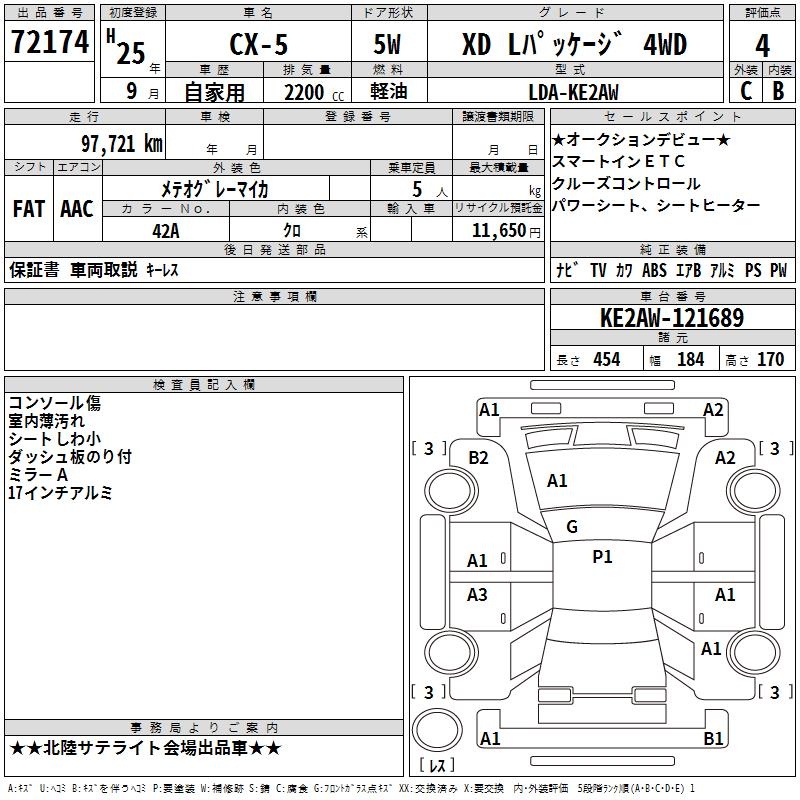Select the 保証書 item
This screenshot has height=800, width=800.
[x=34, y=269]
